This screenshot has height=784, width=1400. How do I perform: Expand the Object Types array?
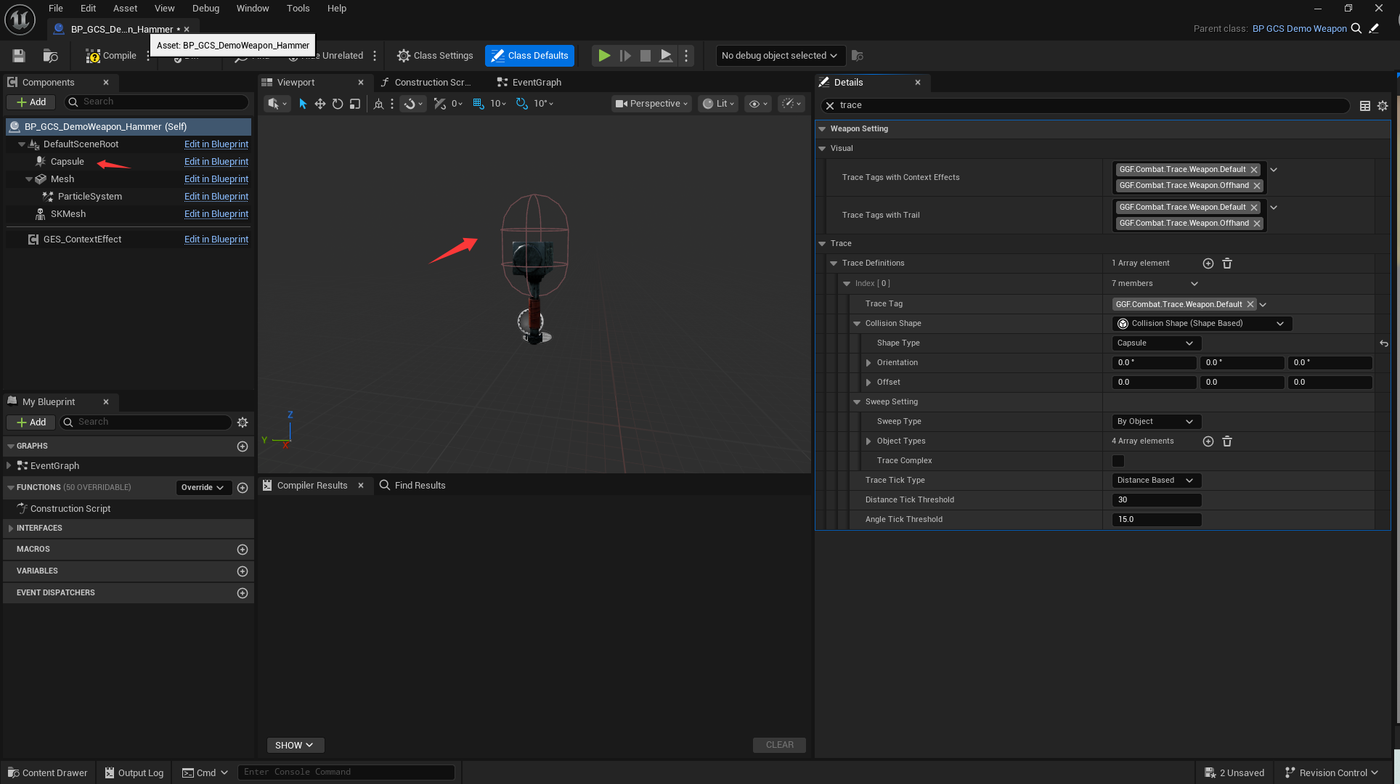pos(868,441)
